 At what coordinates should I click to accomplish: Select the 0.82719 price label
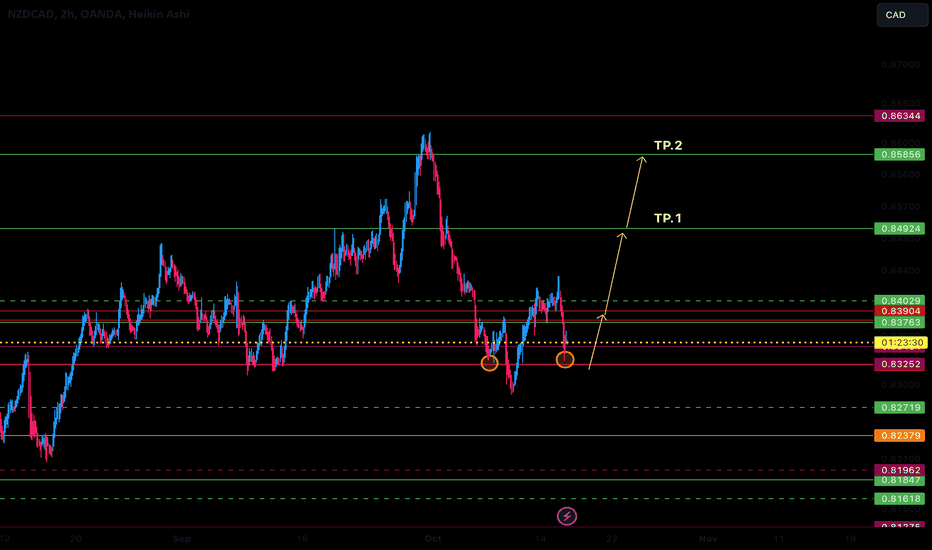(899, 407)
